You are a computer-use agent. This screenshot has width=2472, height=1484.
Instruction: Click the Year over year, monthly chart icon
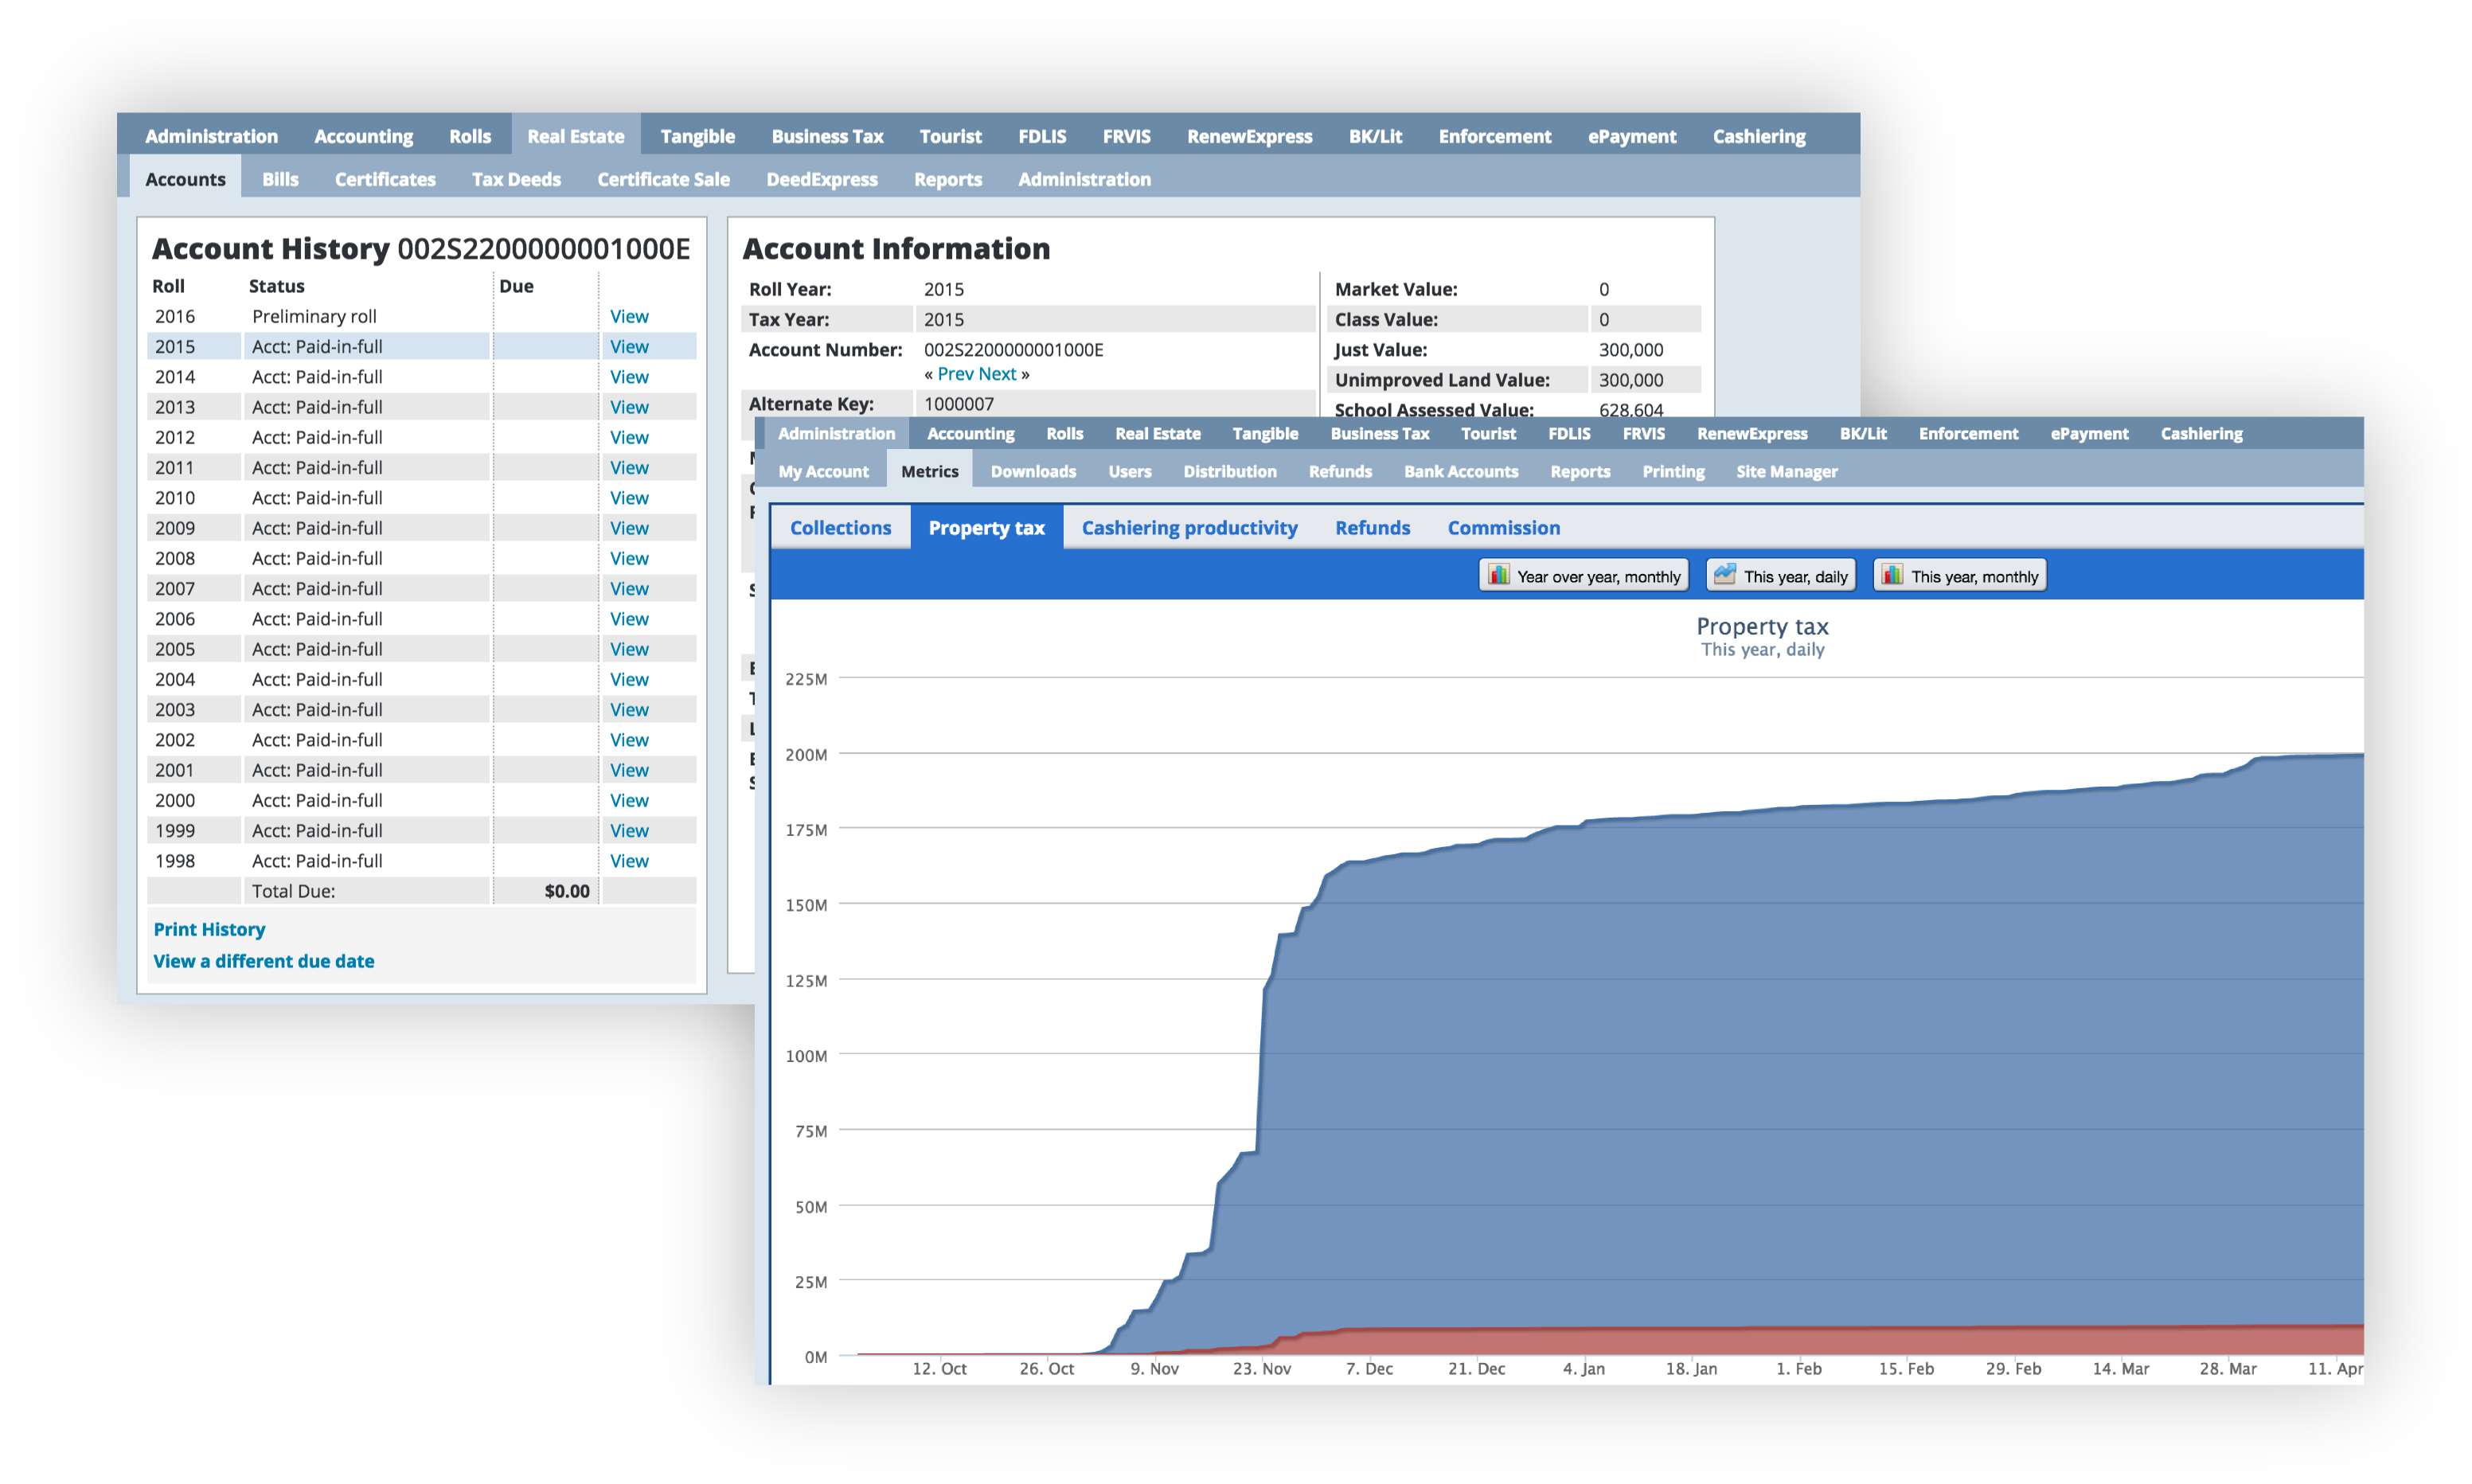pos(1498,575)
